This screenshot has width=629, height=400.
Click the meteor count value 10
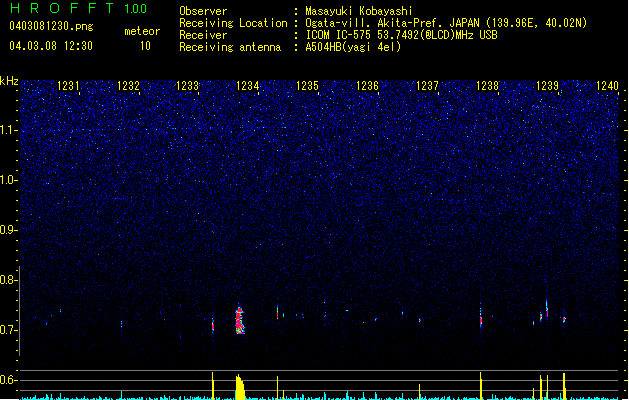pyautogui.click(x=145, y=46)
